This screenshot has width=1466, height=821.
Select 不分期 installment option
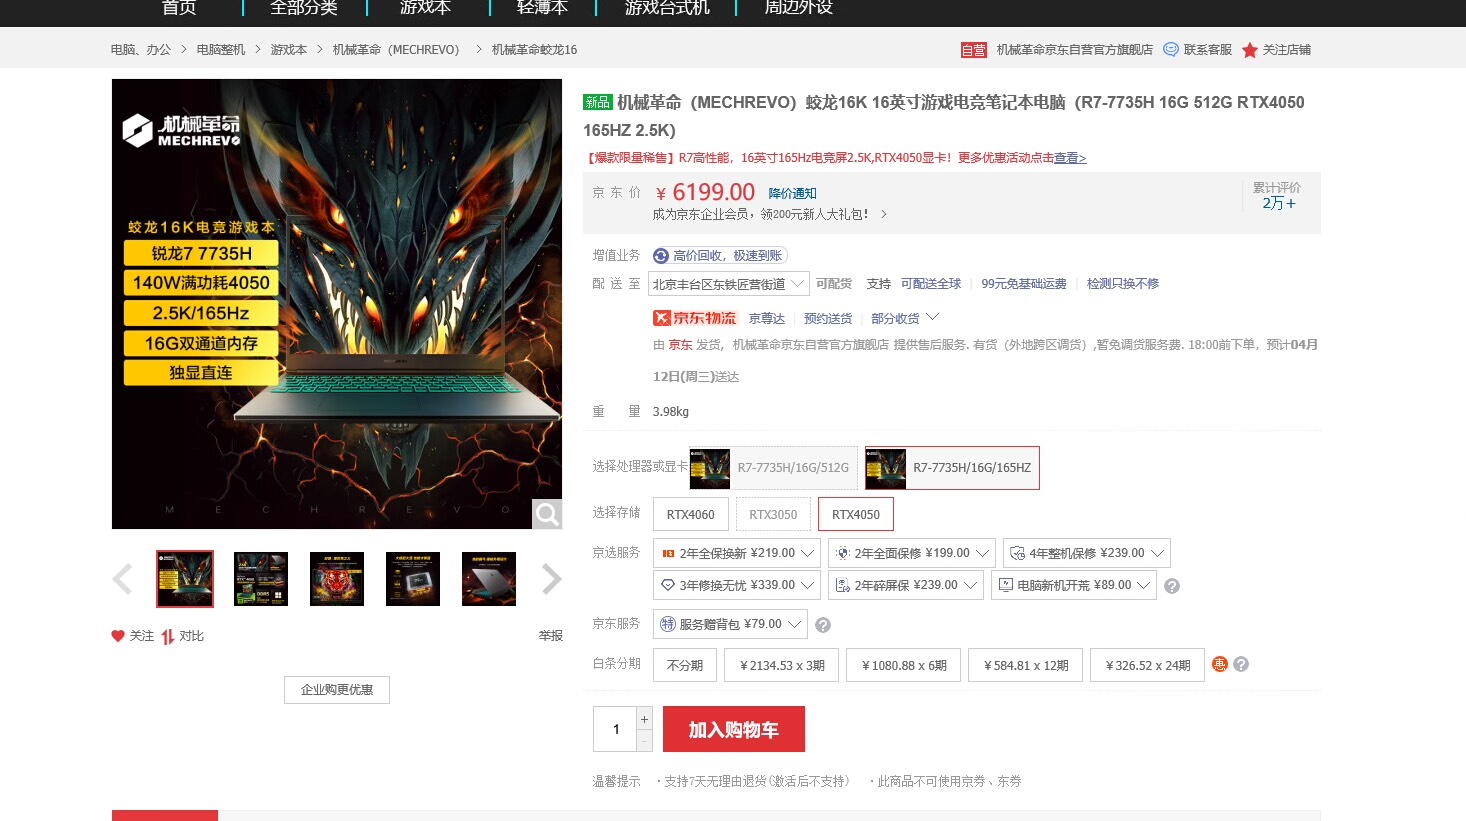[685, 665]
